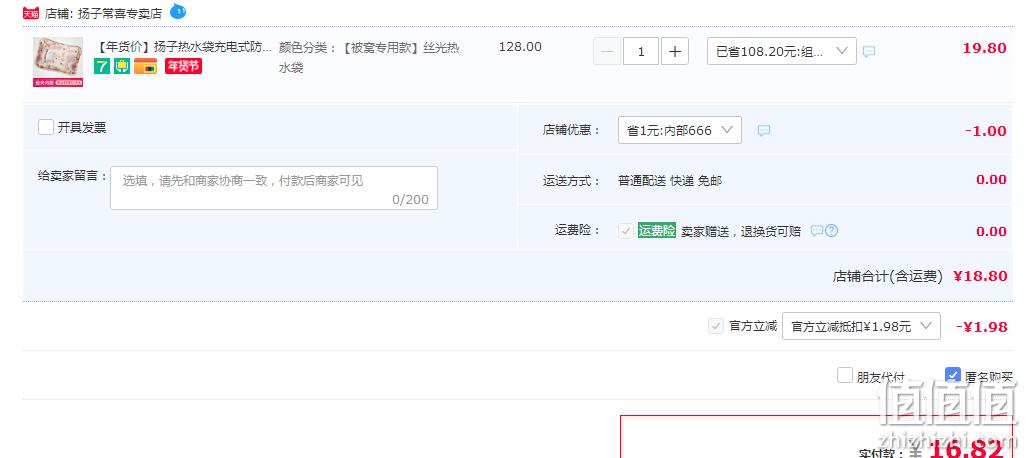1027x458 pixels.
Task: Click the unit price 128.00
Action: (520, 47)
